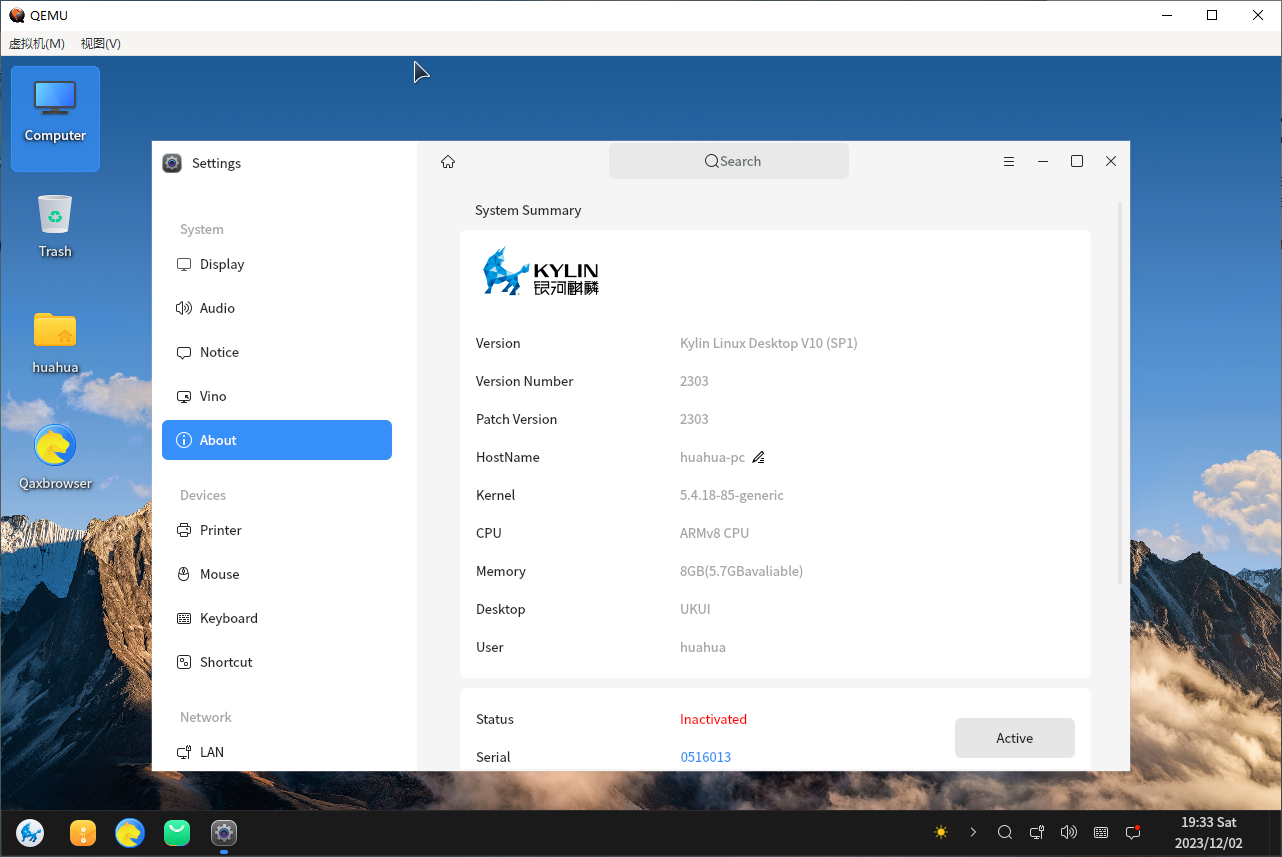This screenshot has height=857, width=1282.
Task: Open the QEMU 视图(V) menu
Action: coord(101,44)
